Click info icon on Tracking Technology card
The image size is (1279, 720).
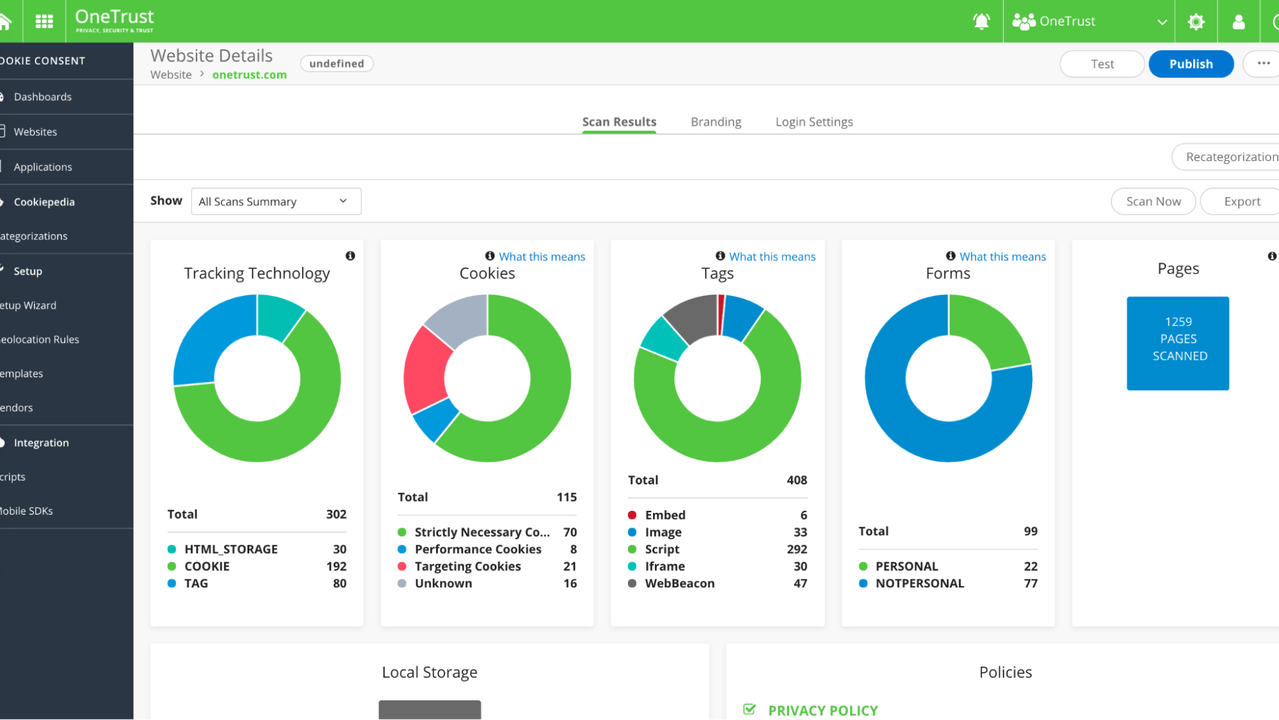[350, 256]
